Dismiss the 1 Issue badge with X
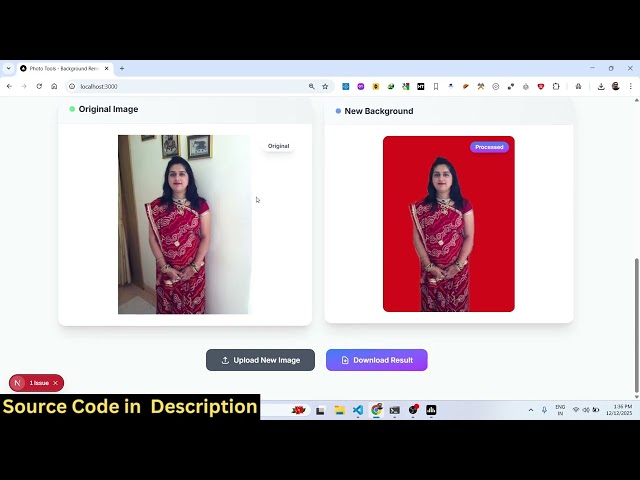640x480 pixels. [x=56, y=383]
